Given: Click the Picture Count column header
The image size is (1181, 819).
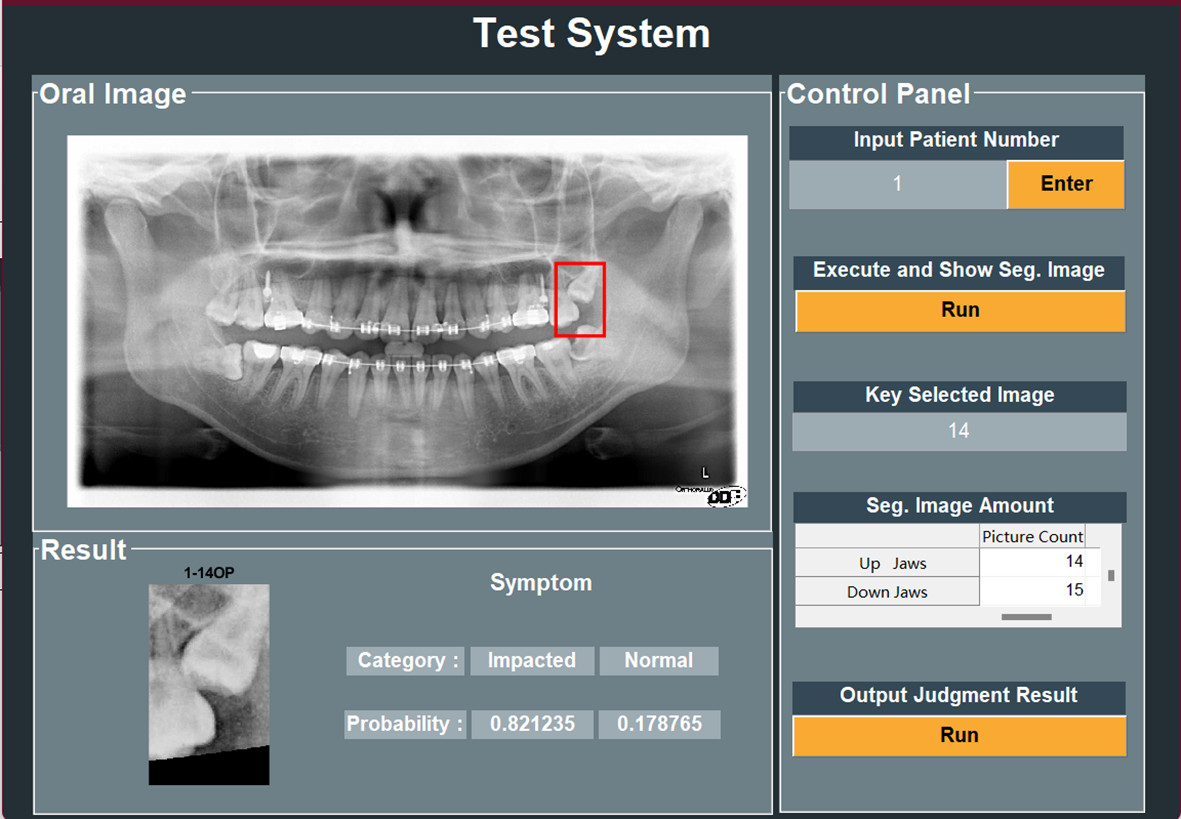Looking at the screenshot, I should point(1032,537).
